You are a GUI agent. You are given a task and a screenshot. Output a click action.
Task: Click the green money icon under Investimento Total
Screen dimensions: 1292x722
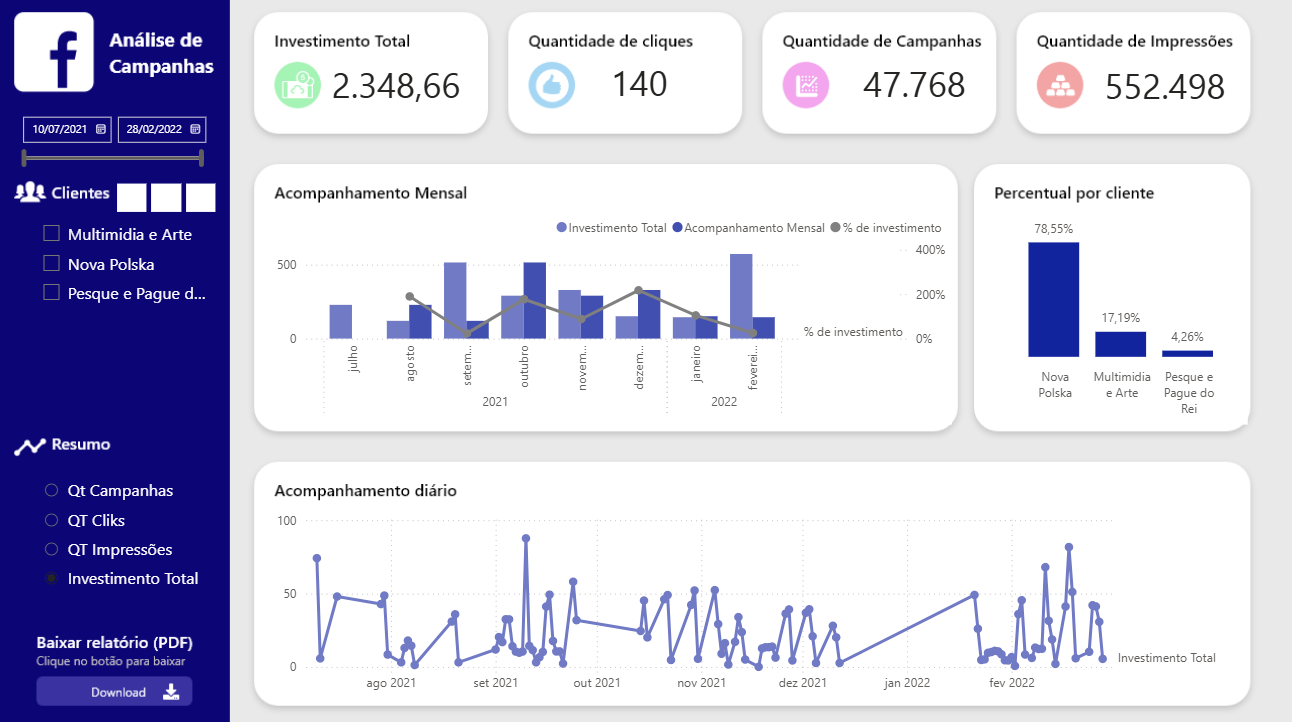(297, 86)
